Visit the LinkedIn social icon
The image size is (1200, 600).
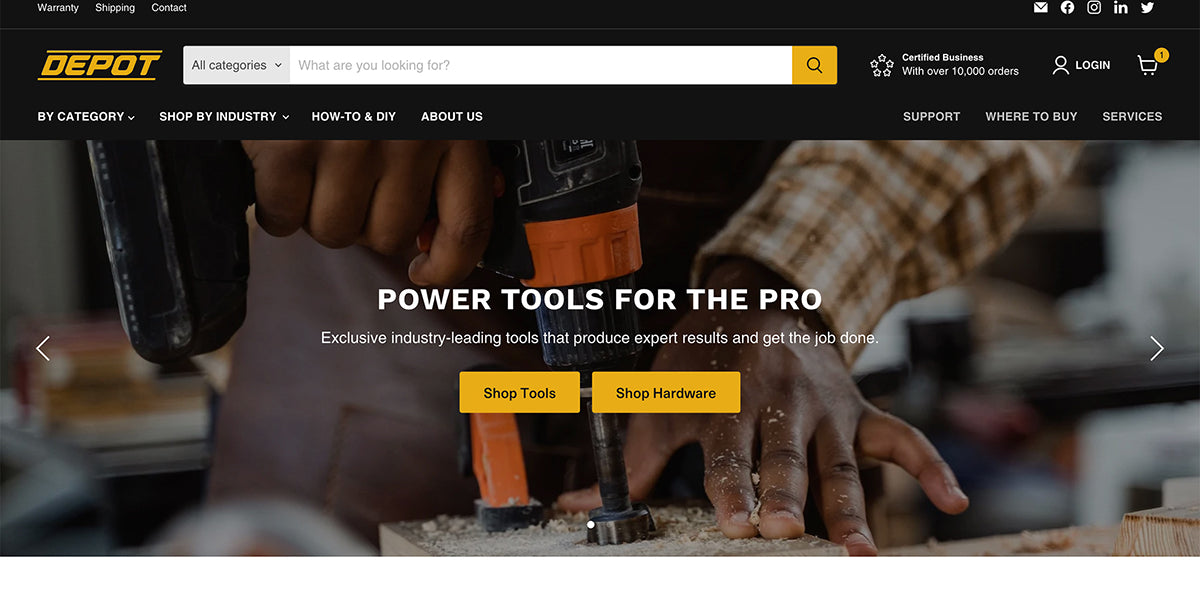[x=1121, y=7]
